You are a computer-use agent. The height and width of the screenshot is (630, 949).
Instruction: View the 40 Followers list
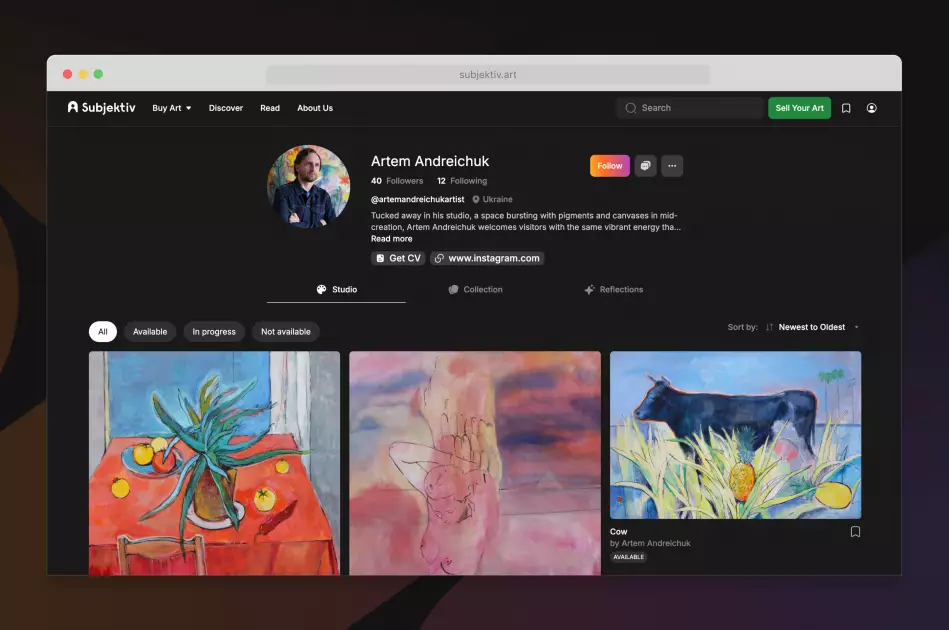(397, 181)
